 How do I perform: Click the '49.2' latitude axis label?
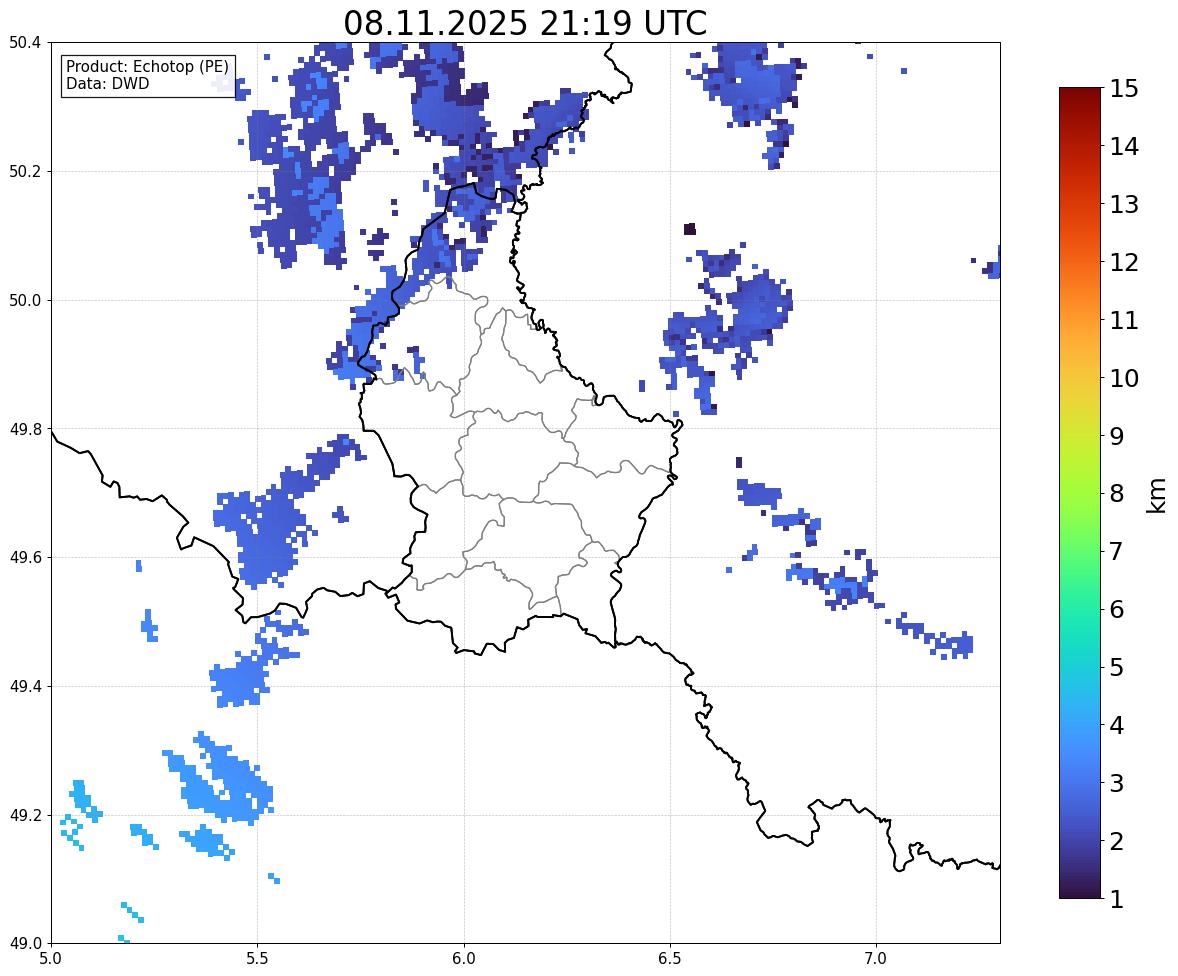coord(25,815)
